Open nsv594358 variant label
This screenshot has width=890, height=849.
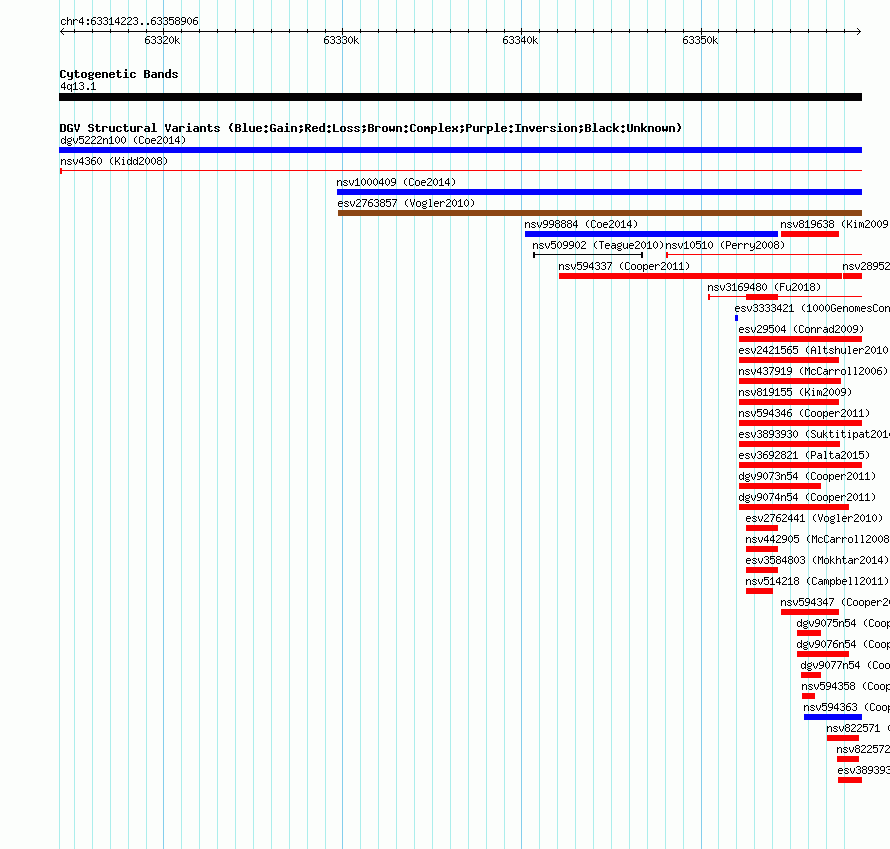click(x=845, y=686)
